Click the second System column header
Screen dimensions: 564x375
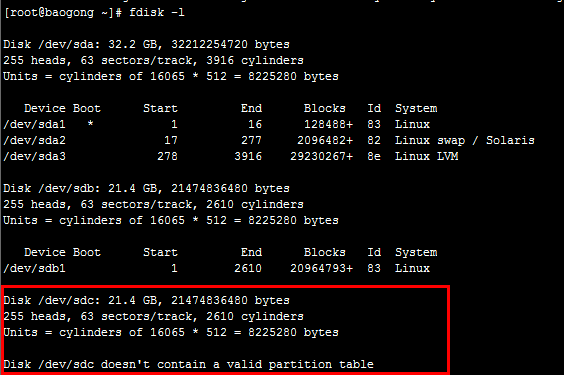tap(416, 252)
